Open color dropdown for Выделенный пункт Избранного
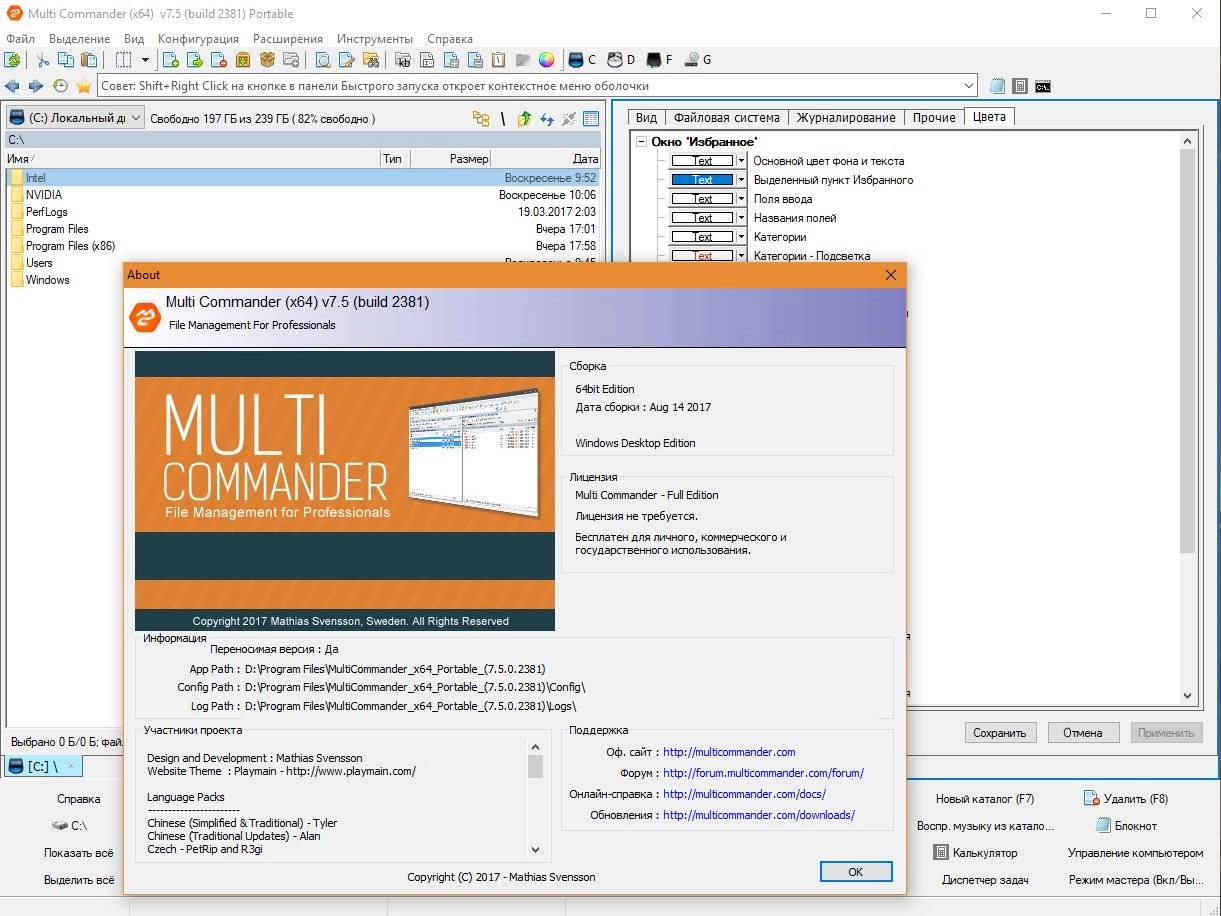Image resolution: width=1221 pixels, height=916 pixels. (x=742, y=180)
